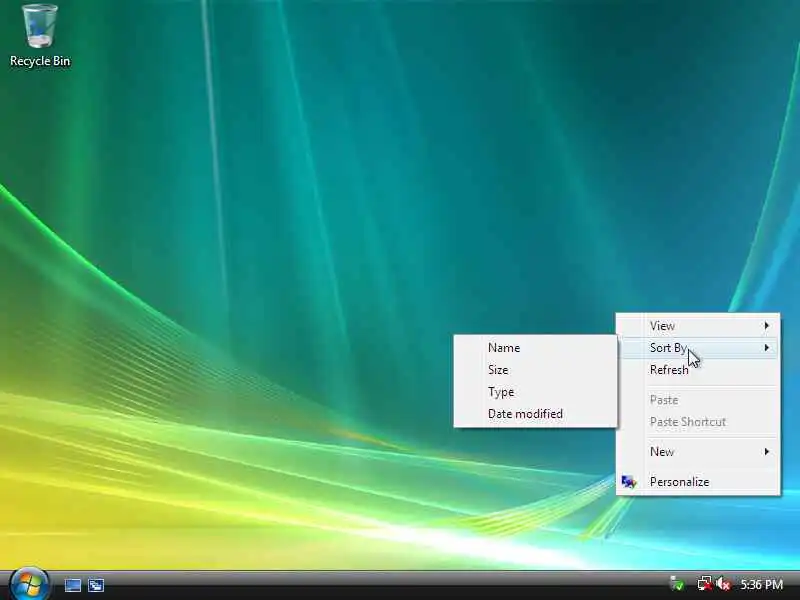Open the Sort By submenu entry
800x600 pixels.
click(x=698, y=348)
